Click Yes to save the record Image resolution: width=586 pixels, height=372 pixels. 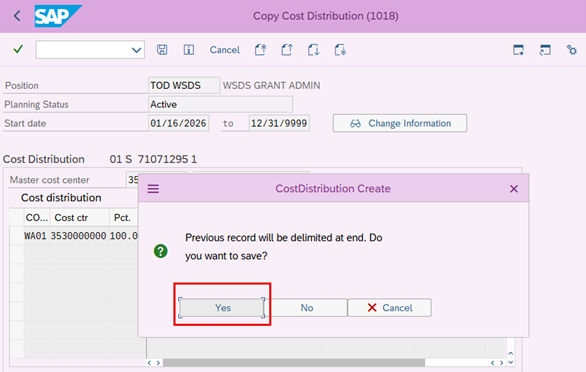pos(222,308)
